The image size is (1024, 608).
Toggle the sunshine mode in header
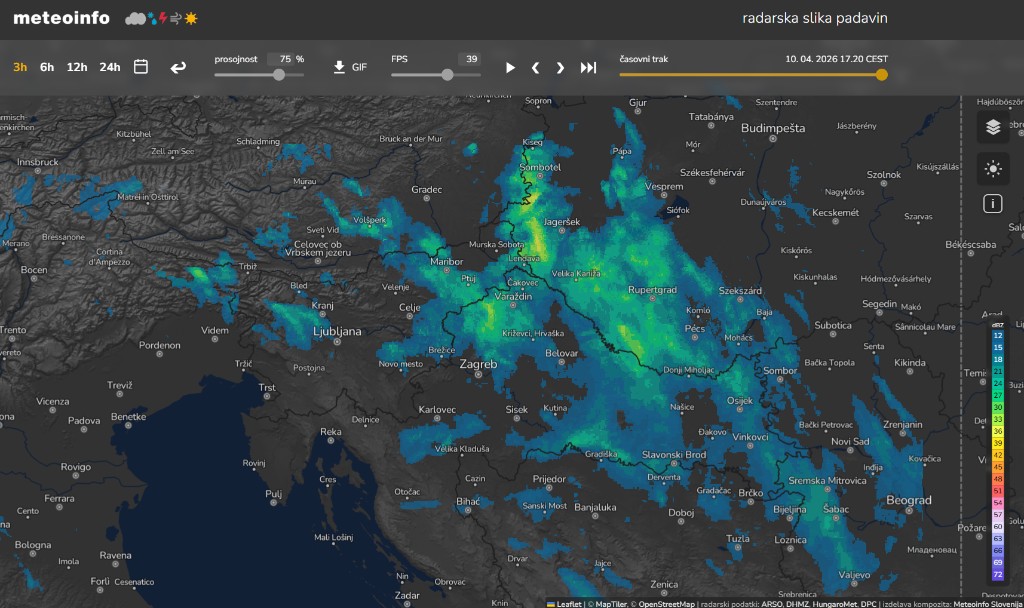pos(191,18)
